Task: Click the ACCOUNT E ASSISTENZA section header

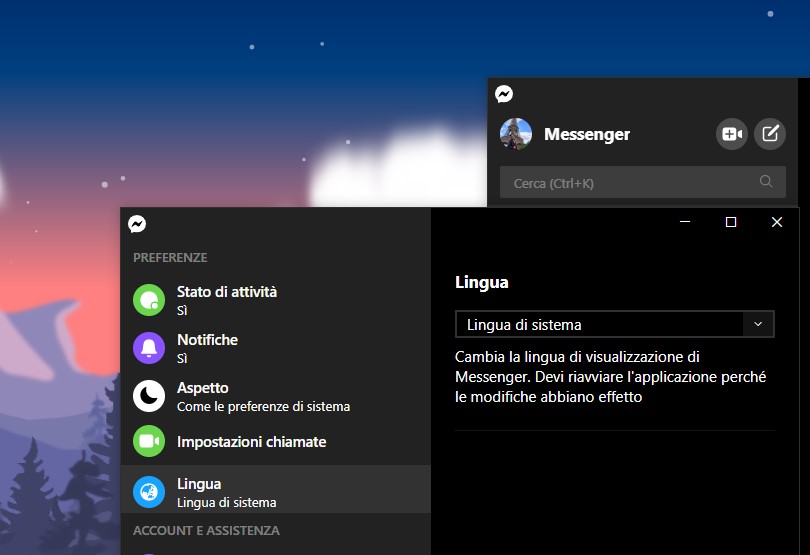Action: 206,531
